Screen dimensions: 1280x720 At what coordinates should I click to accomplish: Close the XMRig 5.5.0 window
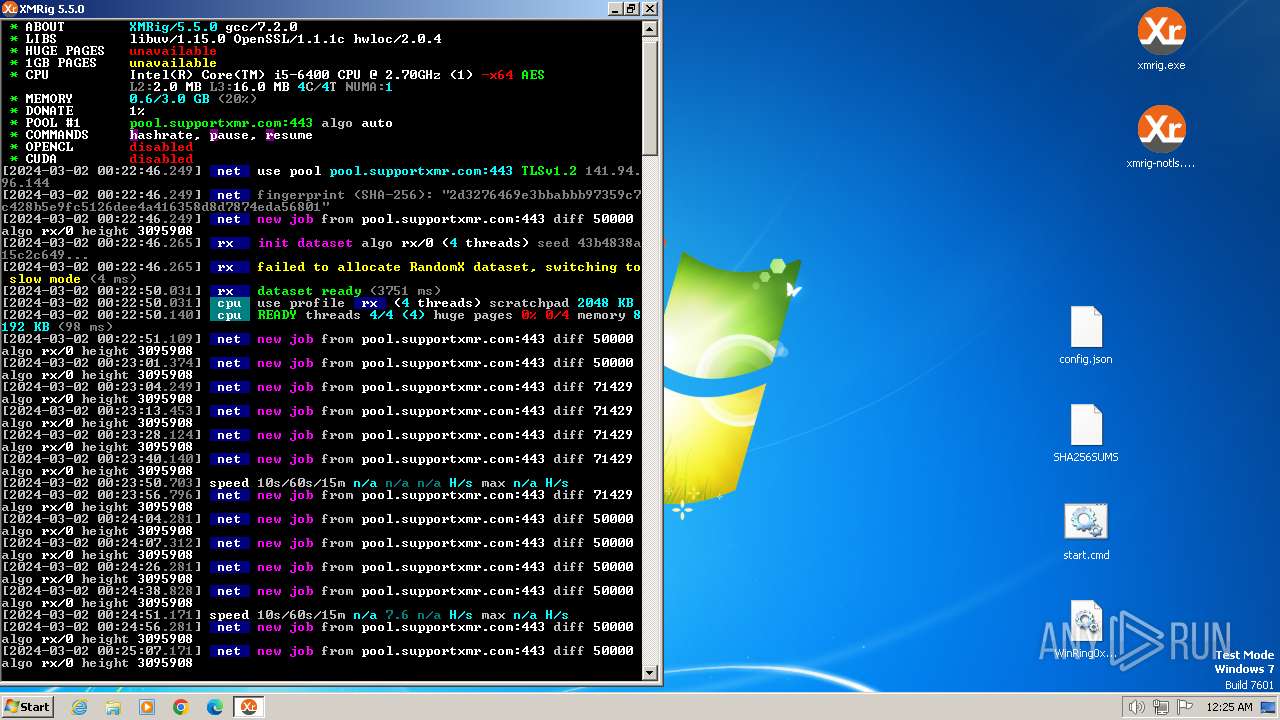pos(650,8)
